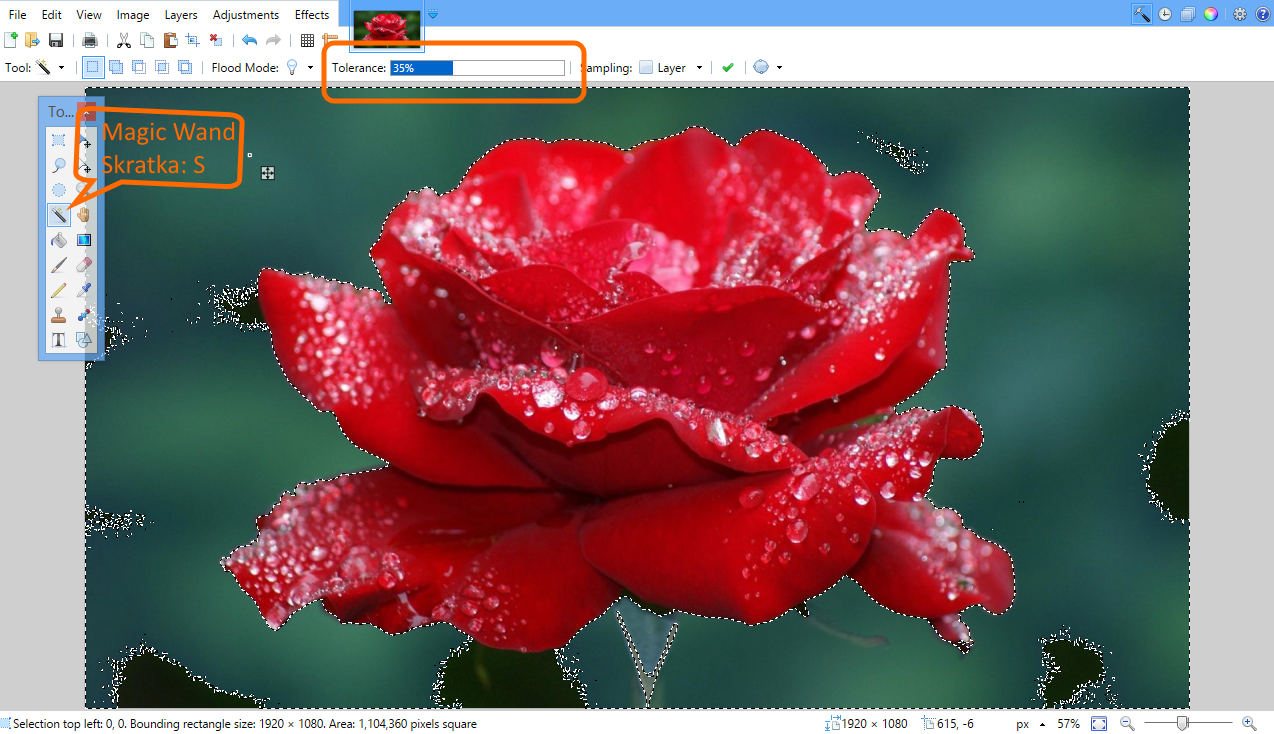Click the zoom-in magnifier button
This screenshot has height=734, width=1274.
coord(1249,723)
